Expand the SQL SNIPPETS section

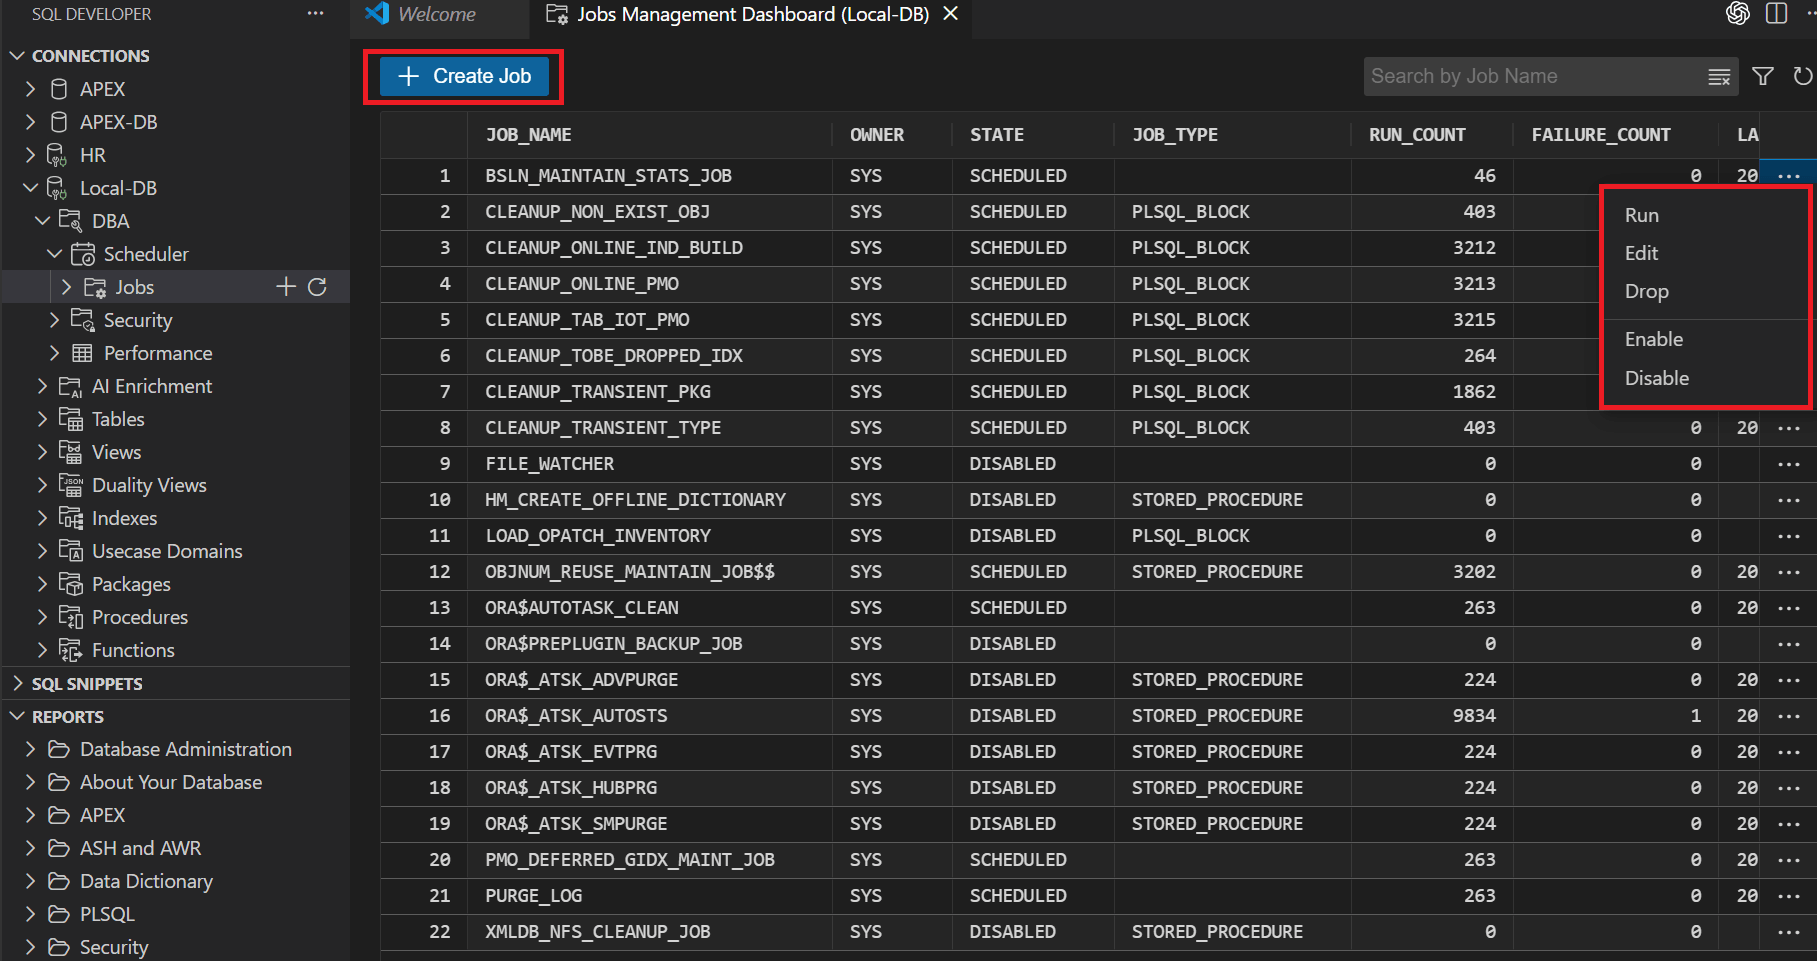[x=17, y=684]
